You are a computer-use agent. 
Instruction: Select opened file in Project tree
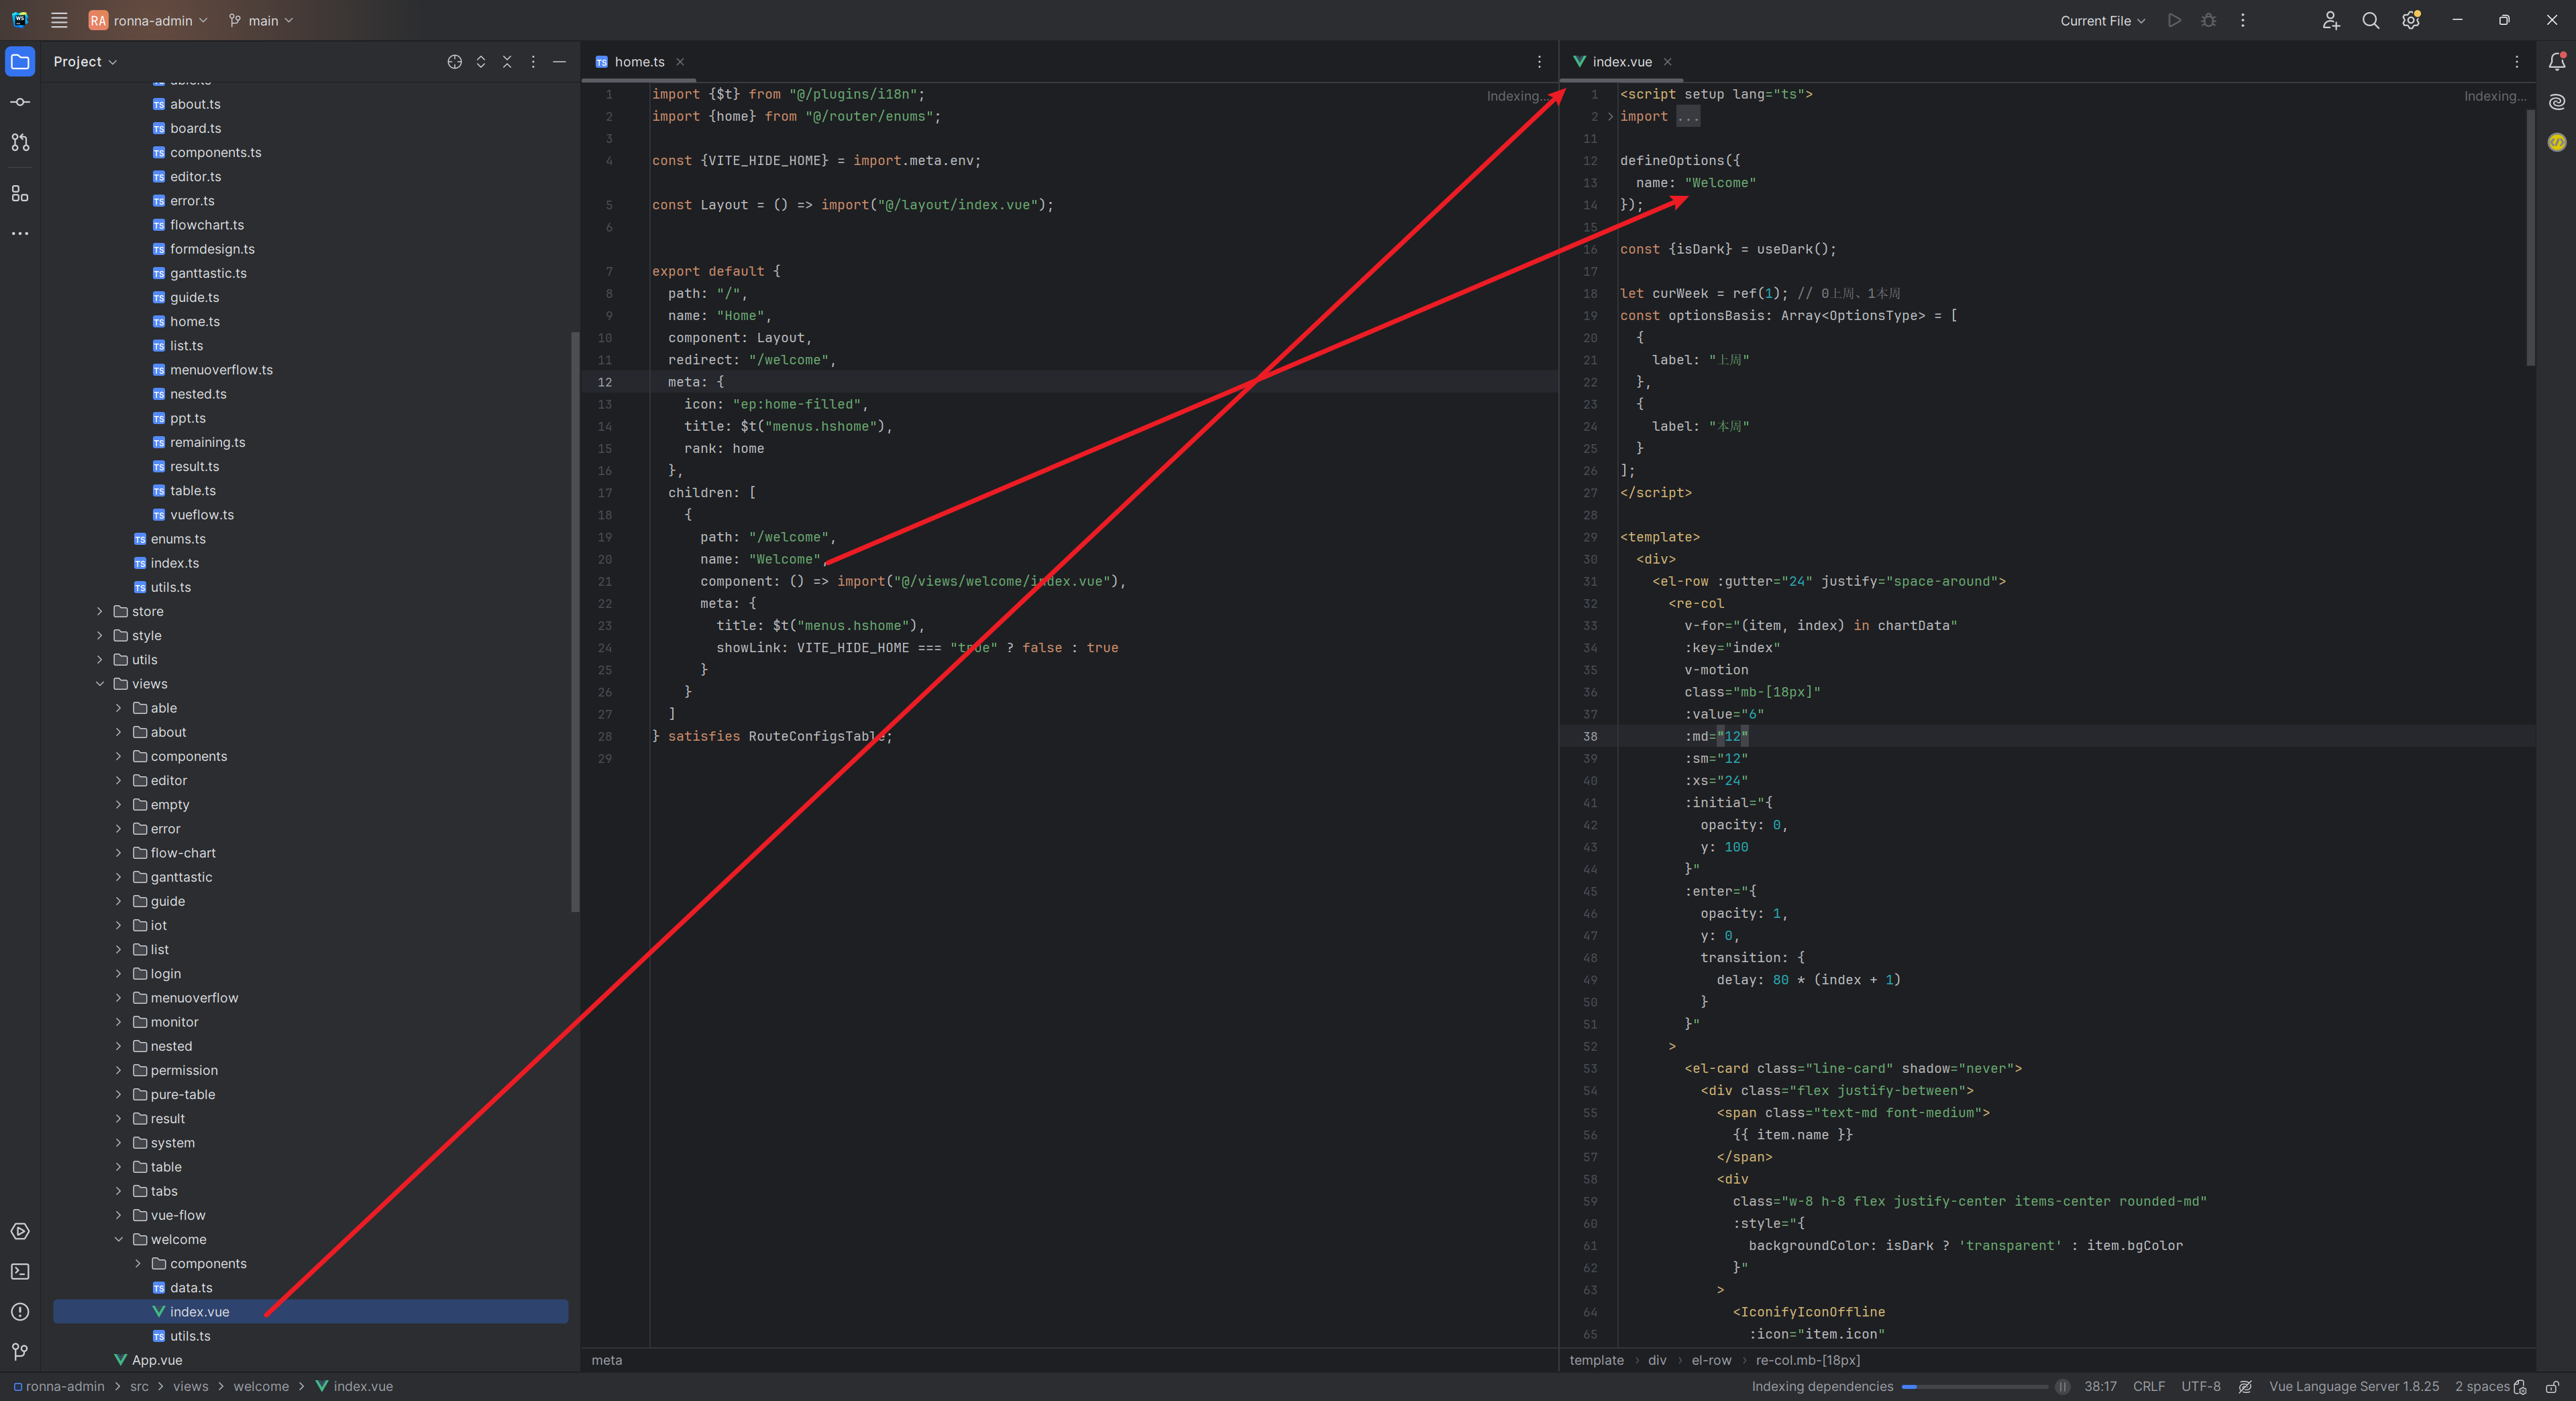[455, 62]
